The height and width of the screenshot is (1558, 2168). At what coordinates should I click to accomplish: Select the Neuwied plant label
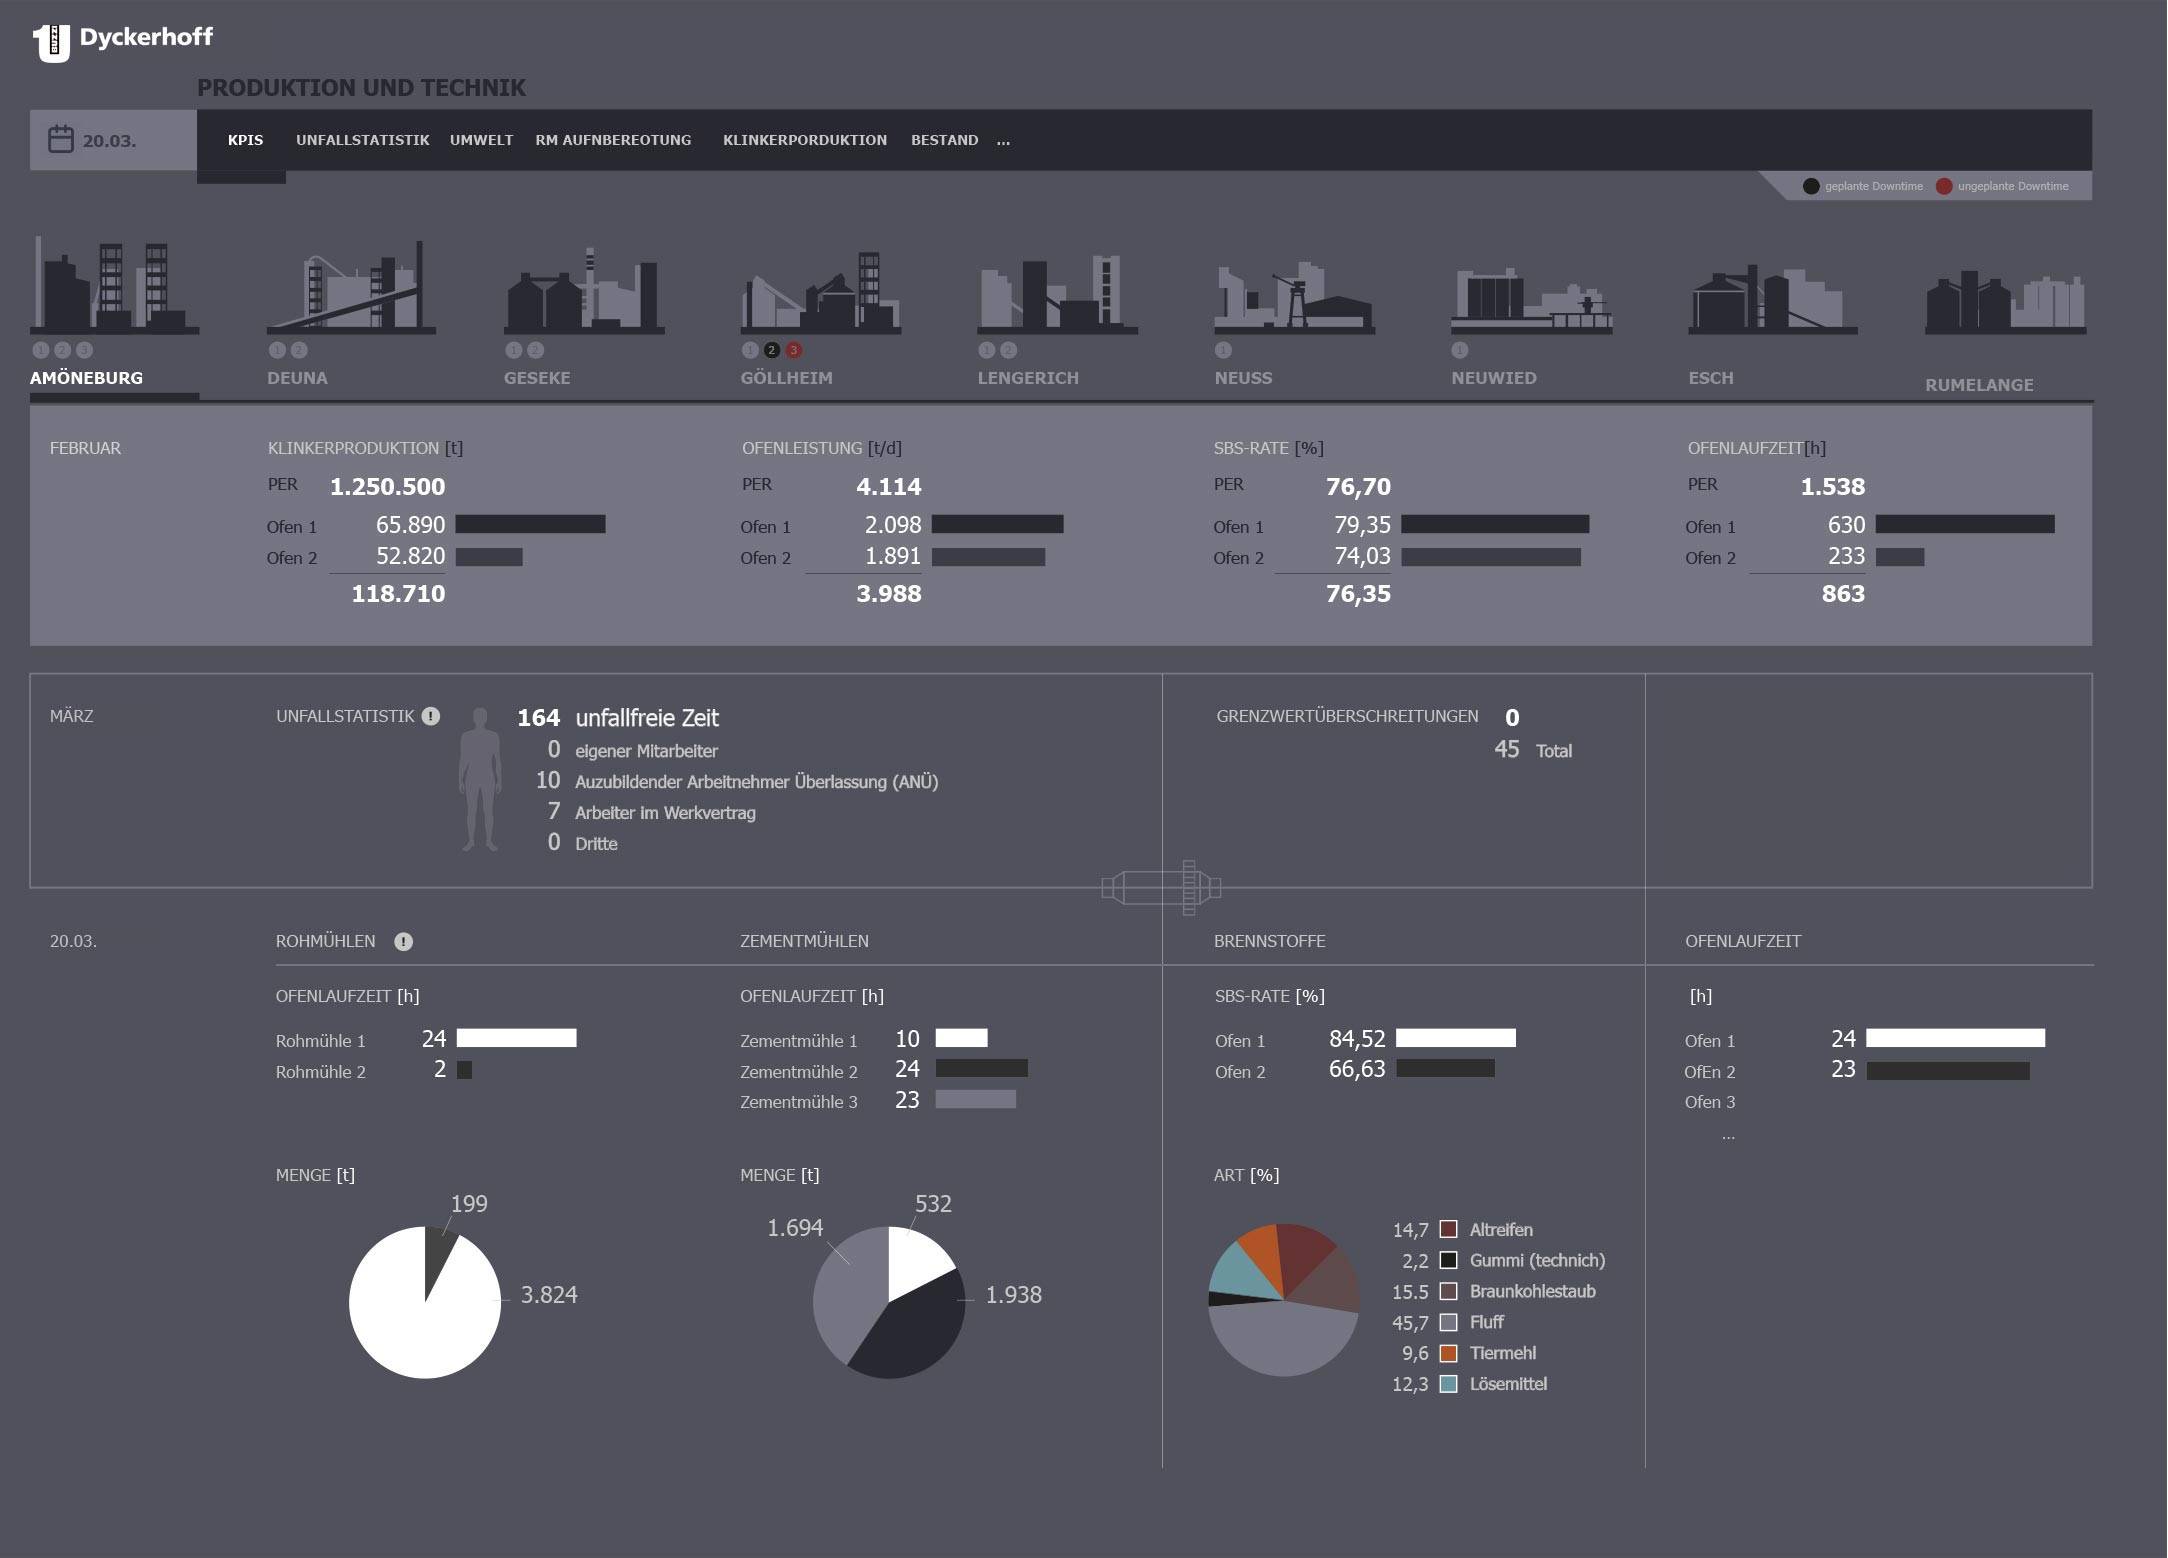tap(1494, 378)
